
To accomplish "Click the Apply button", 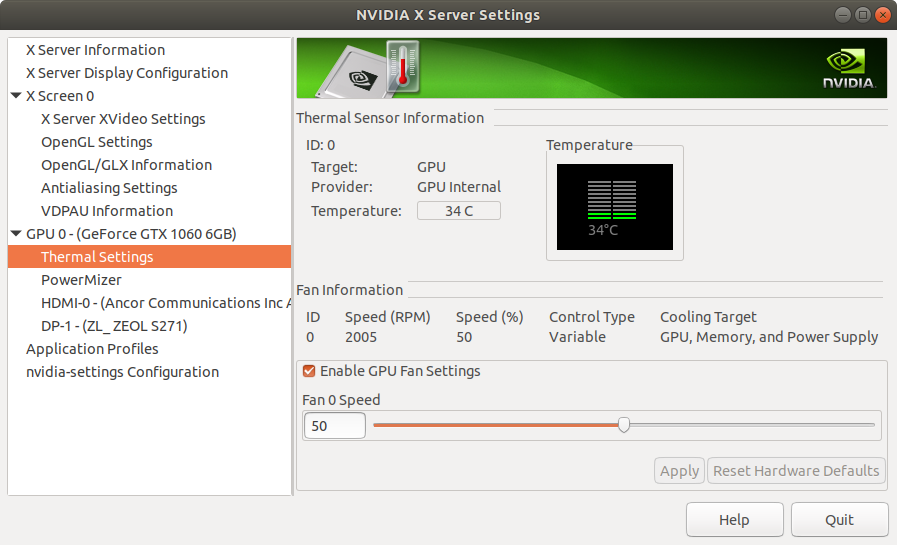I will click(x=679, y=471).
